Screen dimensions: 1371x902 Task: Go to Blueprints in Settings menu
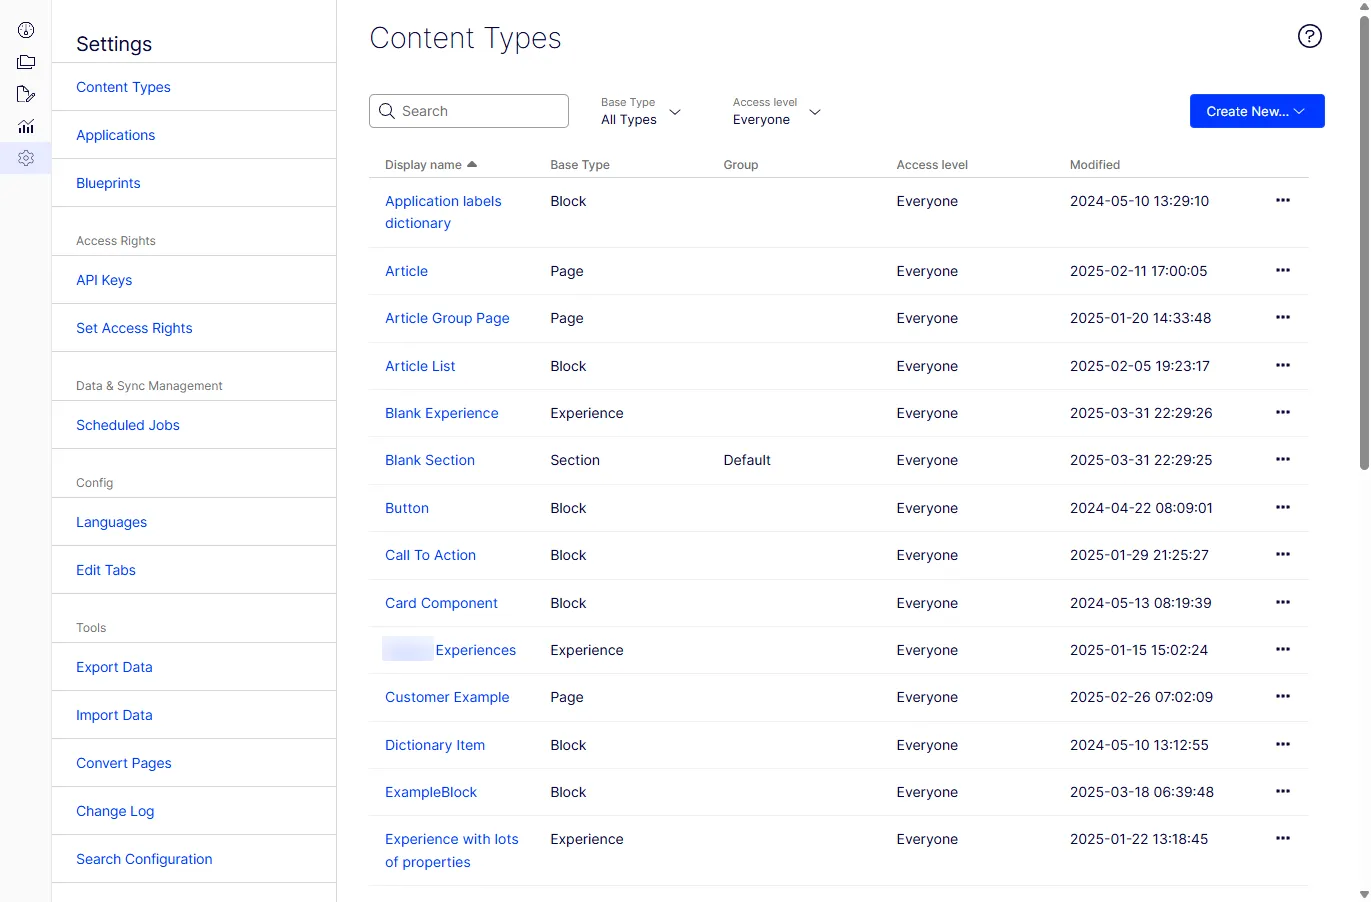108,183
